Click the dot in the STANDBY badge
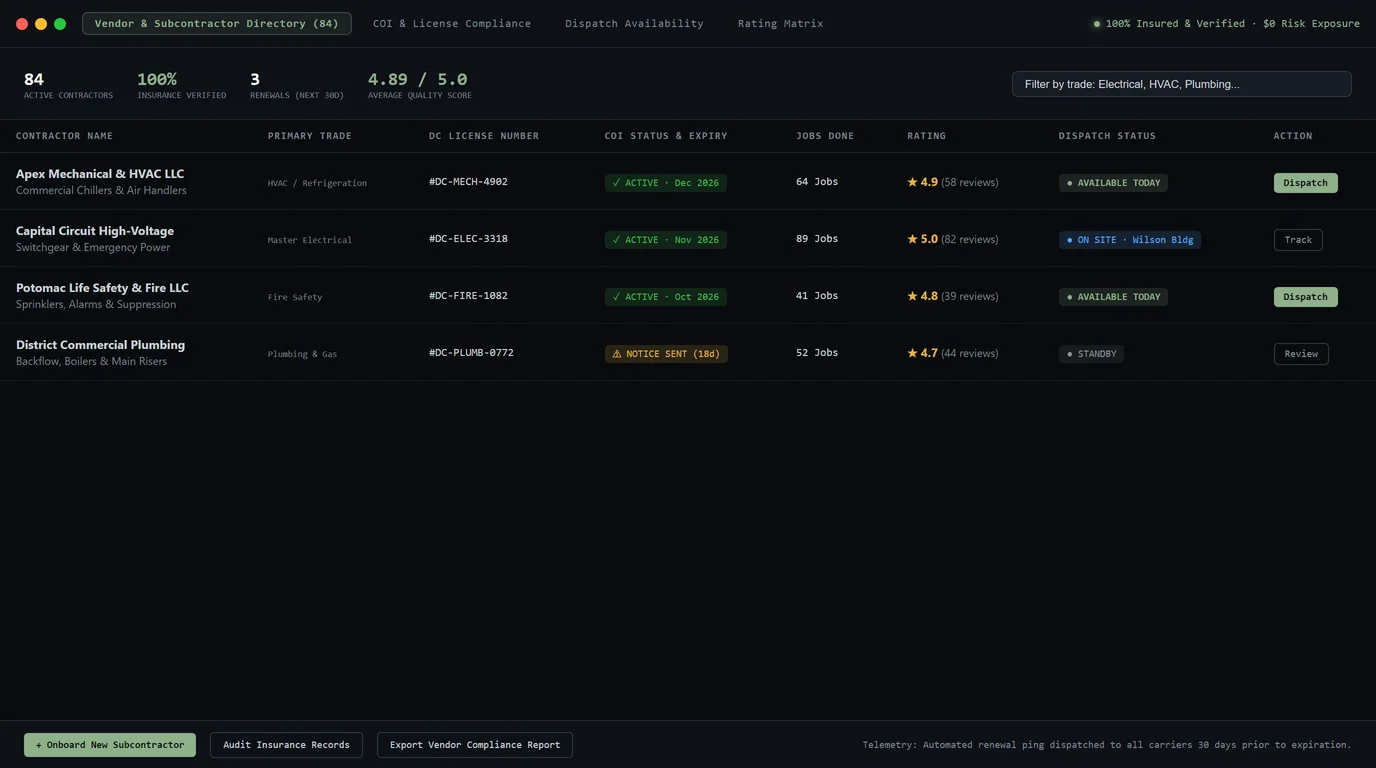1376x768 pixels. click(1070, 354)
